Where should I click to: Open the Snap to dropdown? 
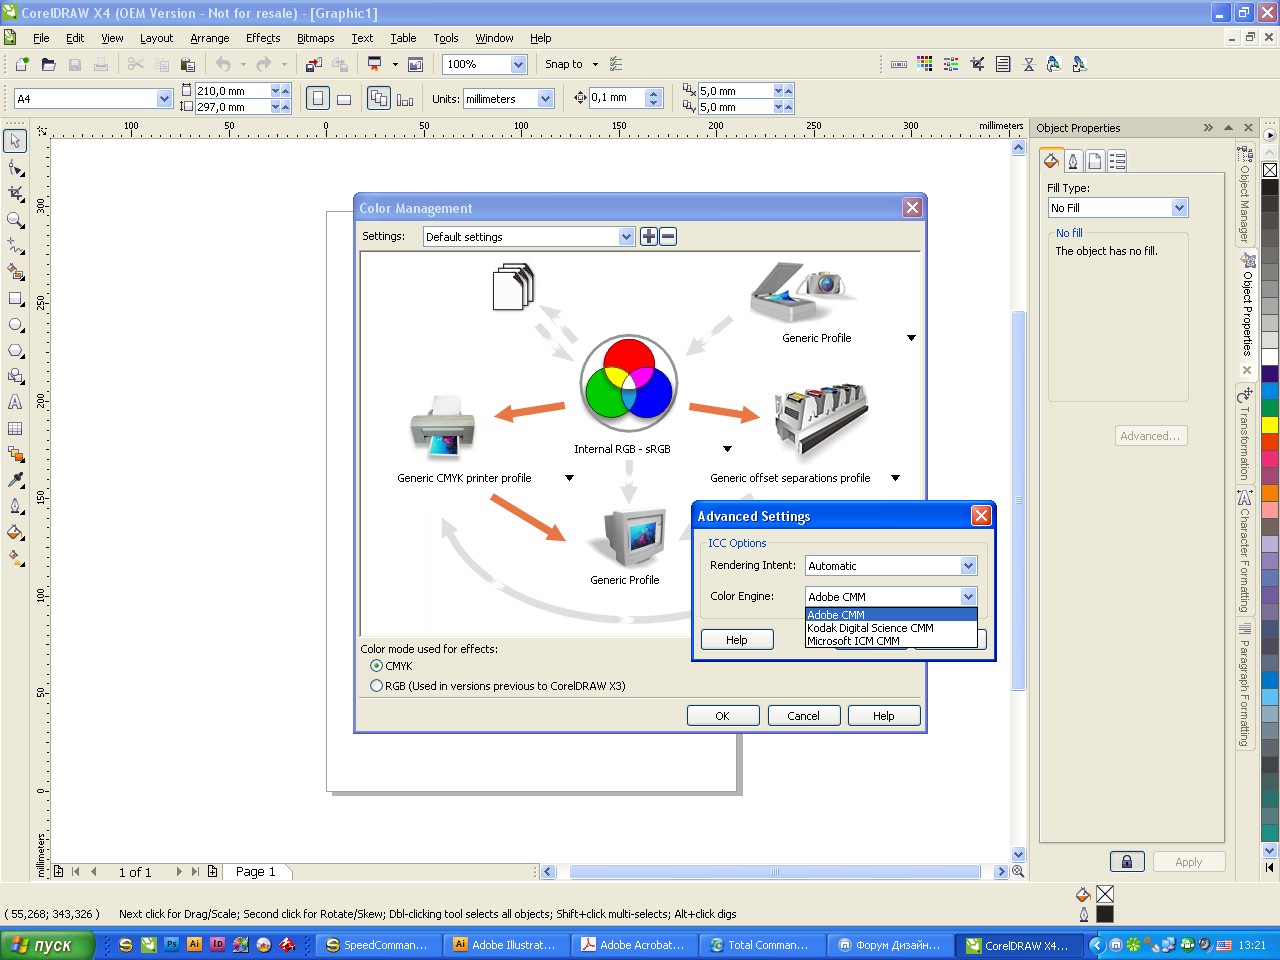click(595, 64)
